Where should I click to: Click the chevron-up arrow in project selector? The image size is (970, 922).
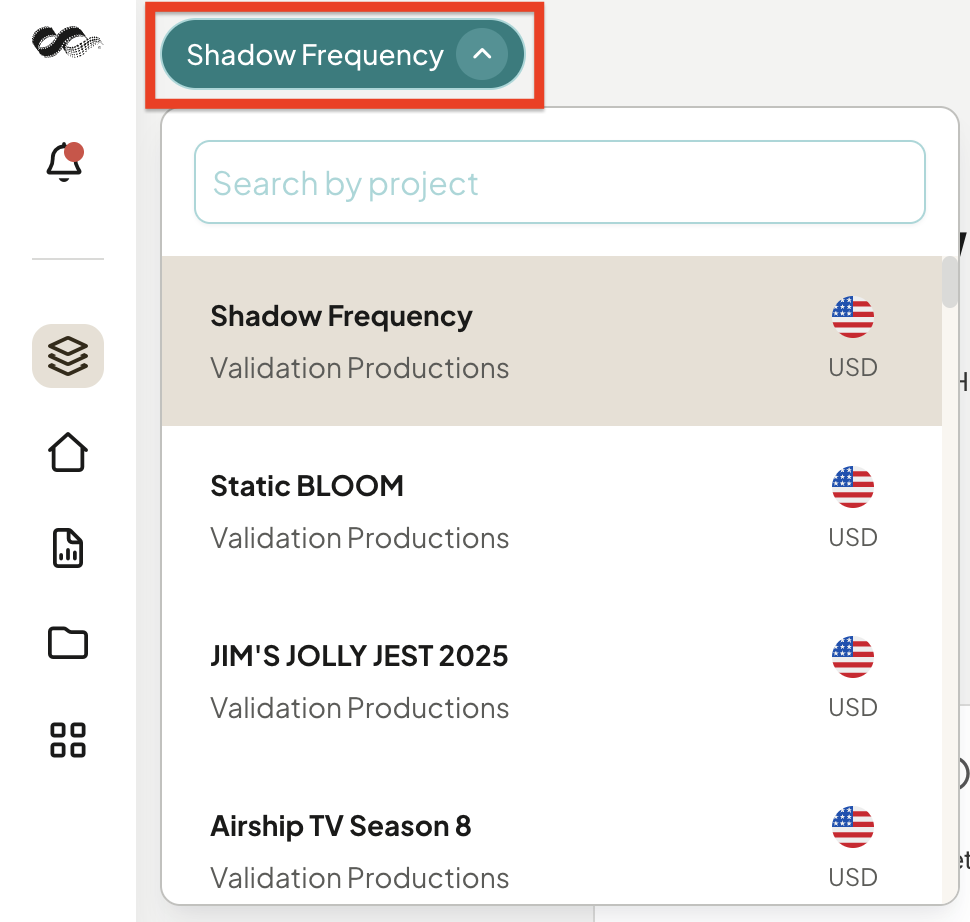pos(482,54)
